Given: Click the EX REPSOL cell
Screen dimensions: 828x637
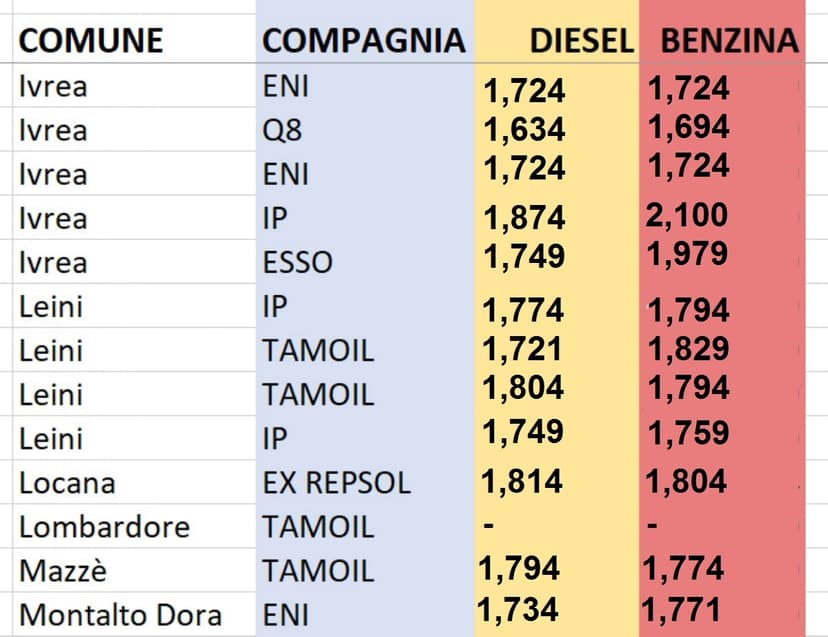Looking at the screenshot, I should click(x=336, y=483).
